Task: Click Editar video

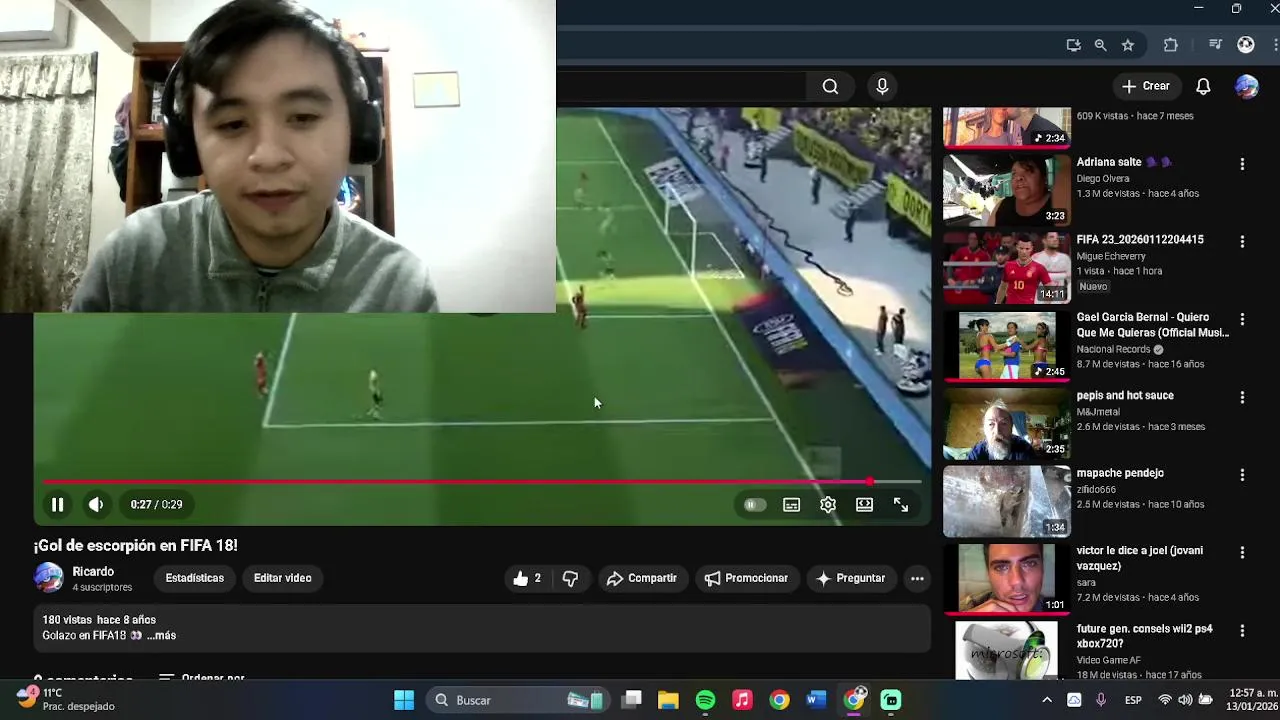Action: tap(282, 578)
